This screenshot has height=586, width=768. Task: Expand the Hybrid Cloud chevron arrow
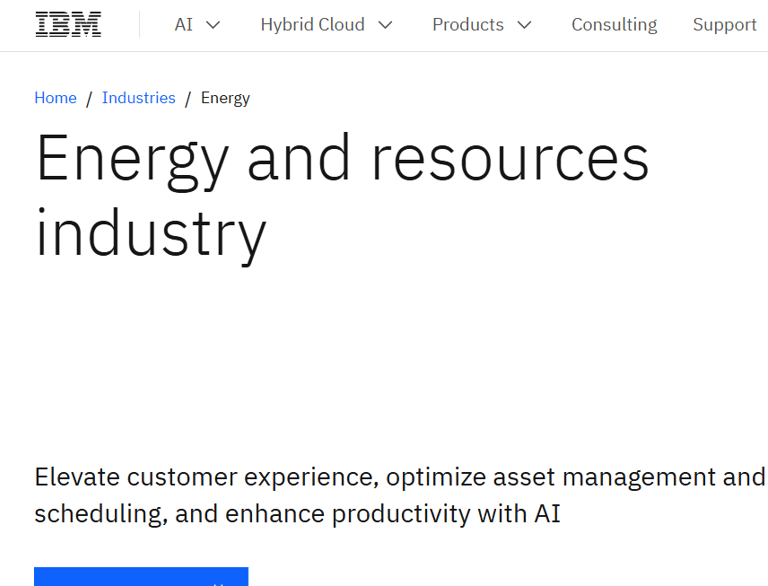coord(386,25)
